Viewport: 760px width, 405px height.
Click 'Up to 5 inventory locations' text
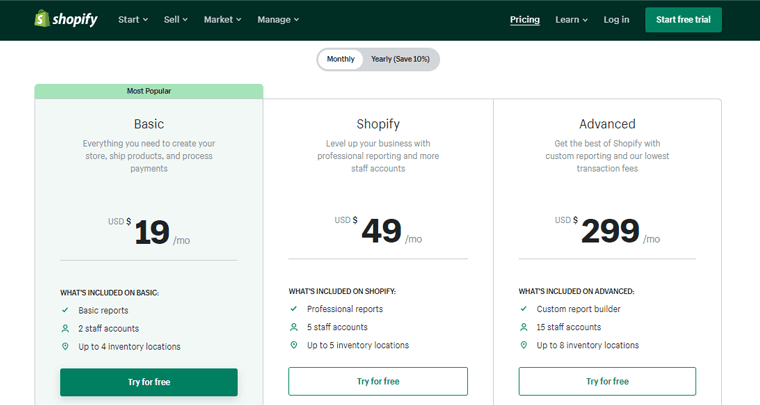358,345
